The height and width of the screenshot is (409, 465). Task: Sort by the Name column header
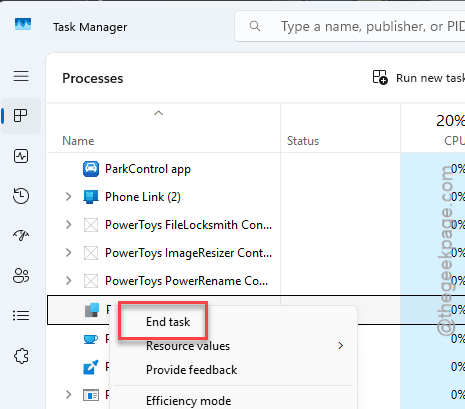point(78,141)
